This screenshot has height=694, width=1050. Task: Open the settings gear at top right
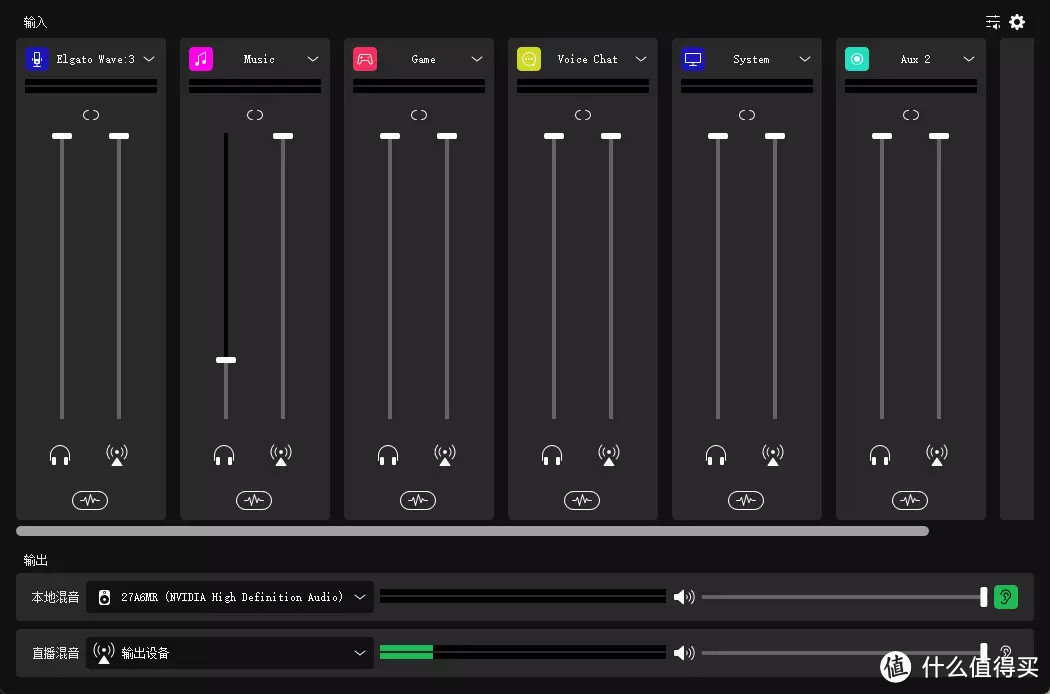point(1017,22)
